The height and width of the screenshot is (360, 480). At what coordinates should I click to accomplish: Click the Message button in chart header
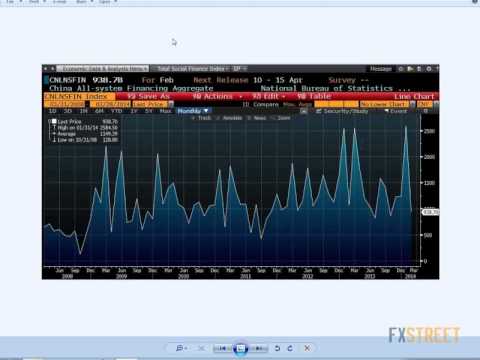point(381,69)
